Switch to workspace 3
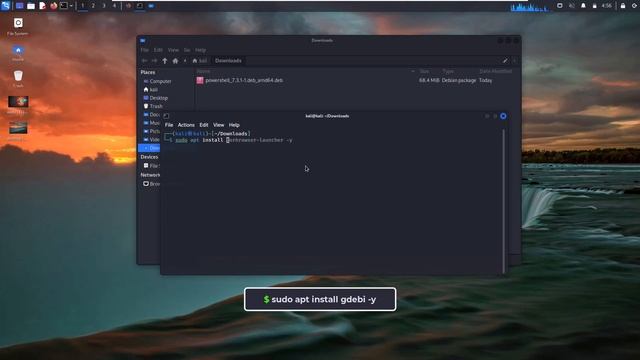Screen dimensions: 640x360 tap(104, 6)
